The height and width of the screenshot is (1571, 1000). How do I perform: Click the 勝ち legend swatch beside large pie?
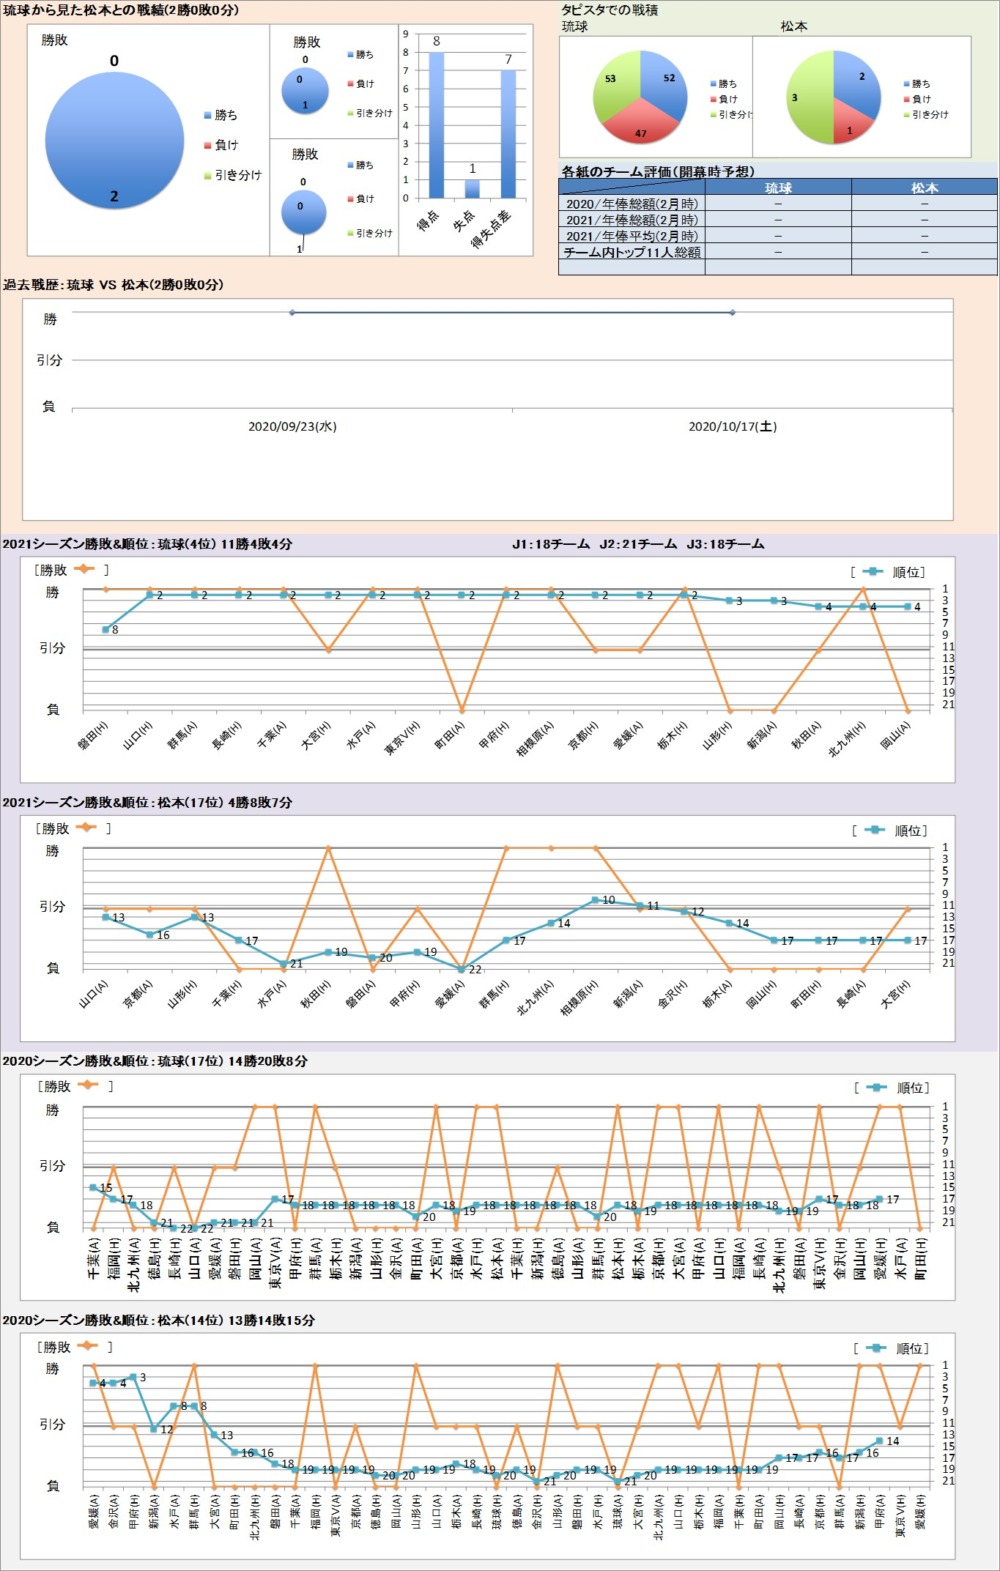tap(208, 116)
